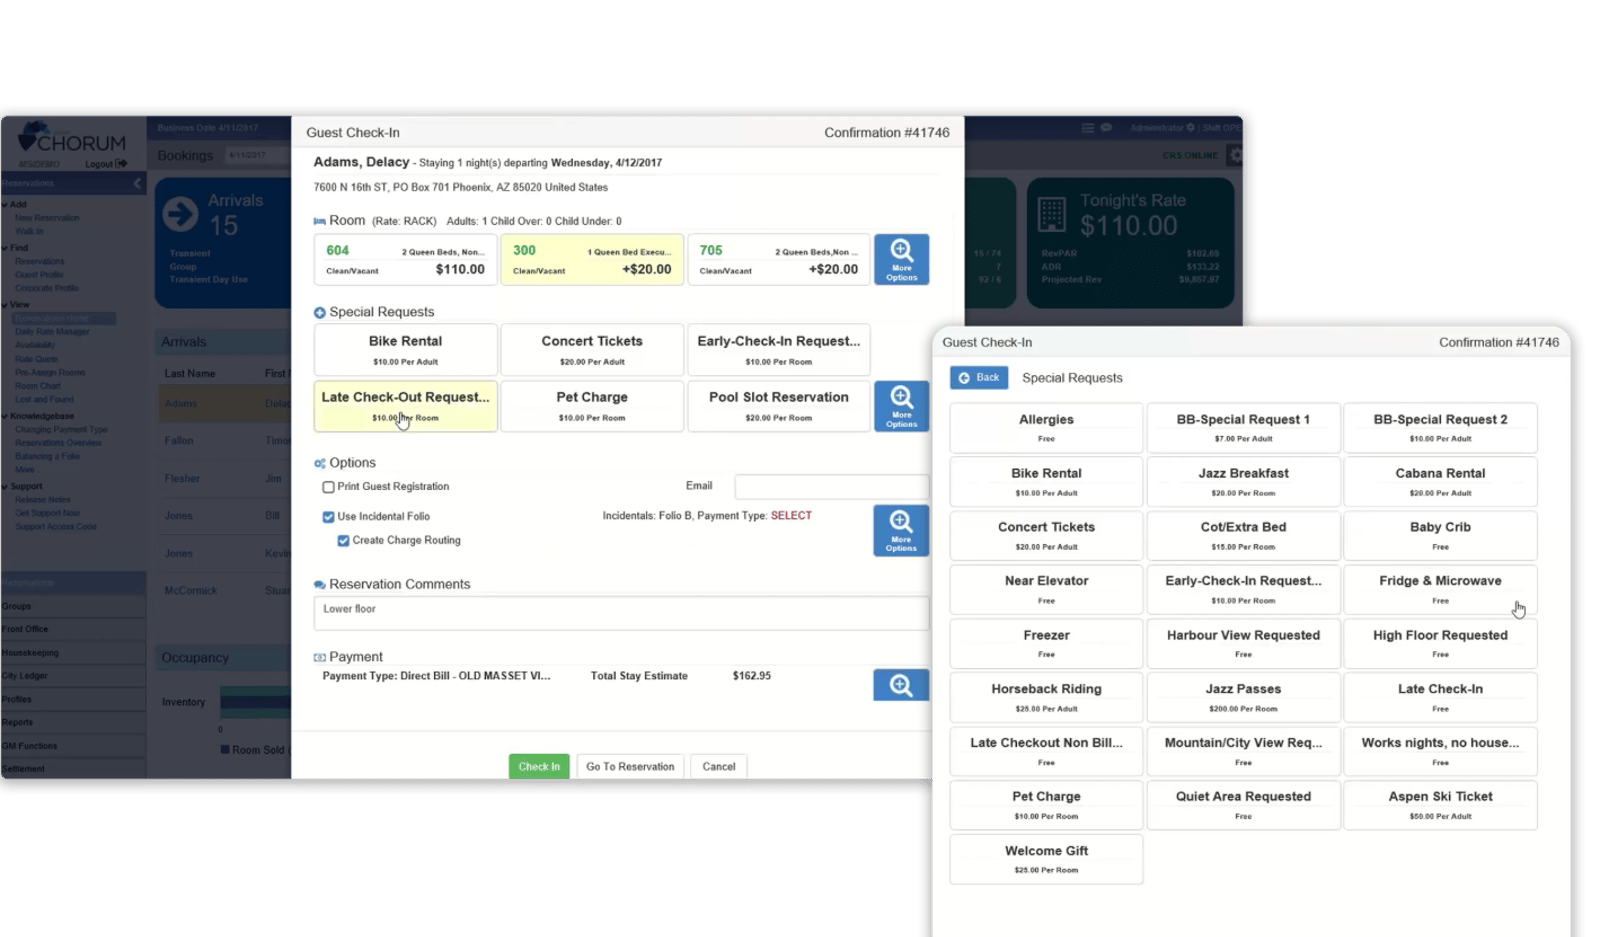Edit the Reservation Comments field
1600x937 pixels.
tap(621, 613)
